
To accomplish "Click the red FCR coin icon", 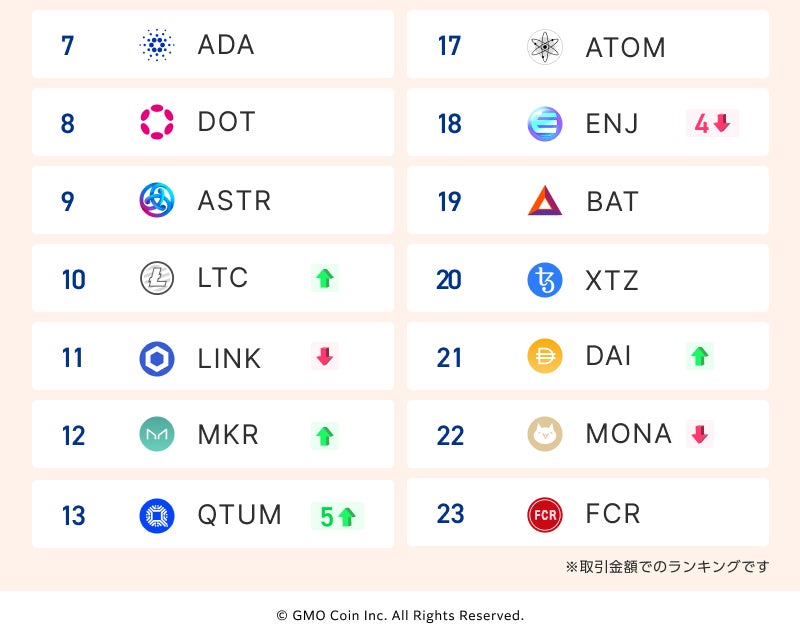I will [x=545, y=514].
